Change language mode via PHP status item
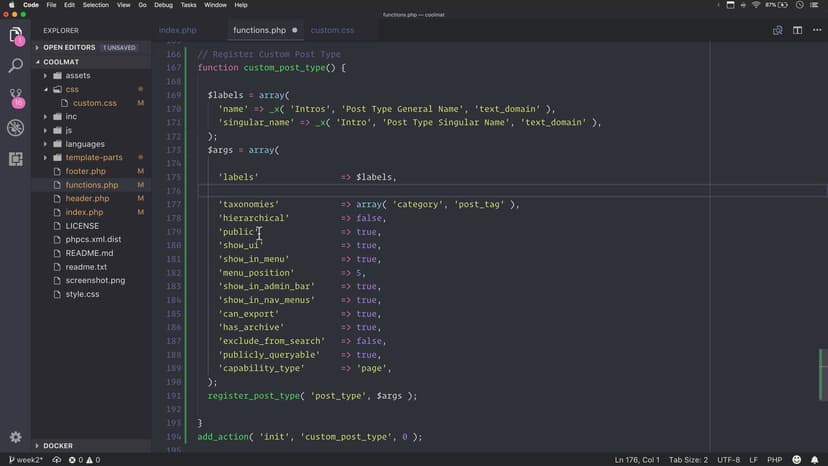The image size is (828, 466). (773, 460)
